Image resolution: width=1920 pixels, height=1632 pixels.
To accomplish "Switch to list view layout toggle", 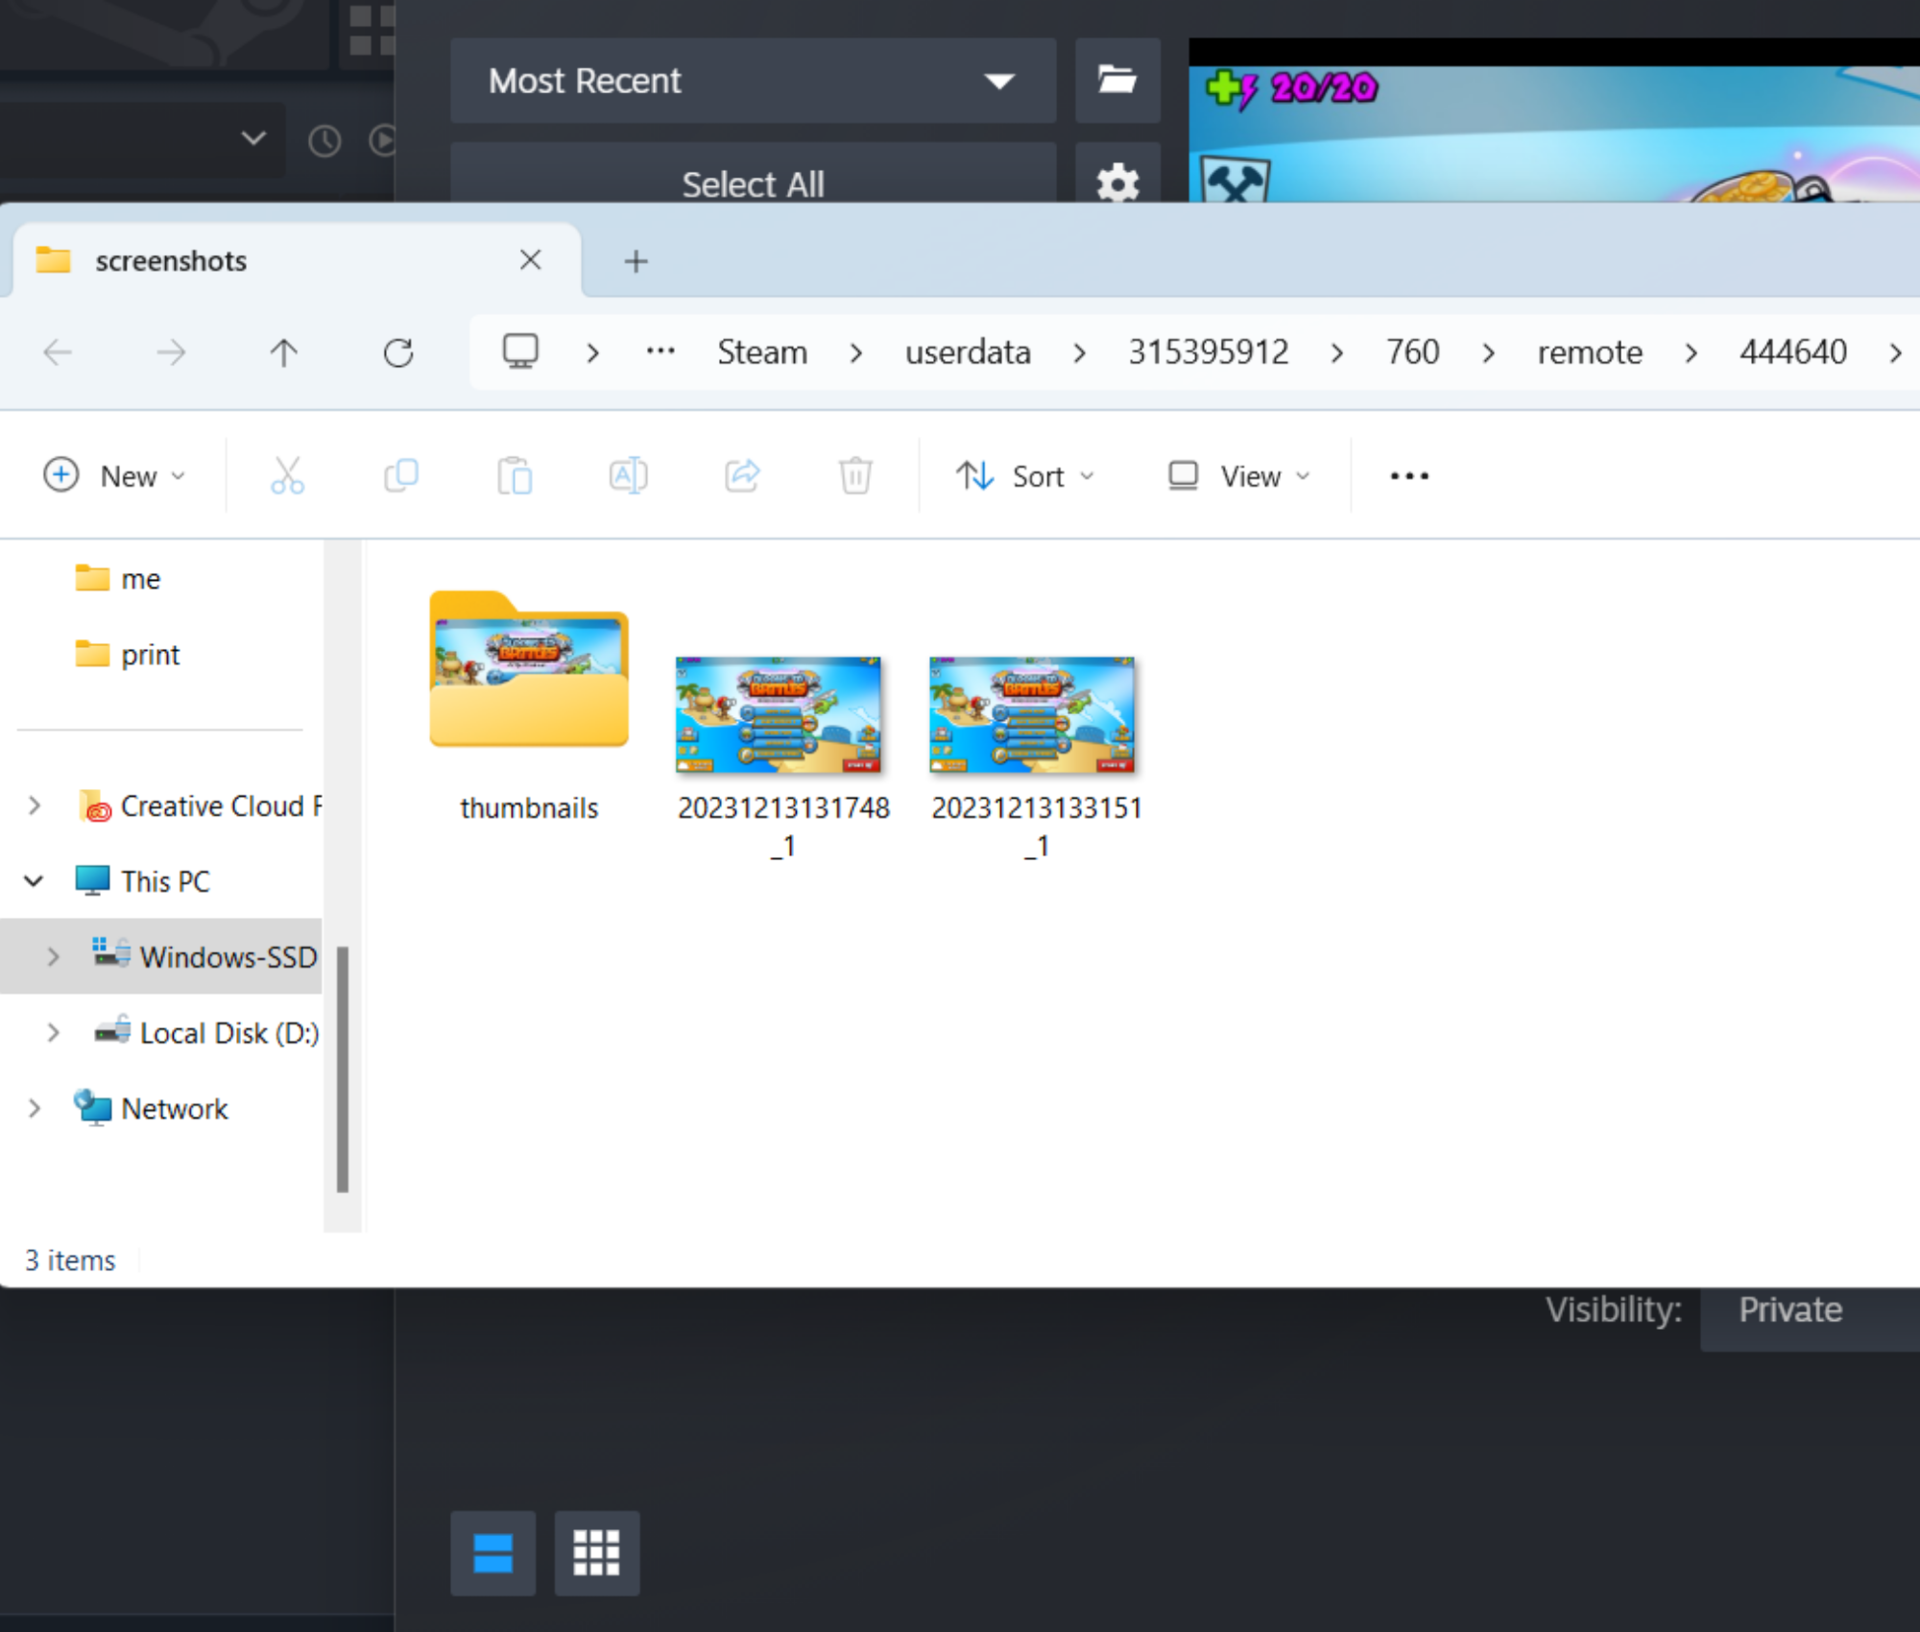I will pos(493,1553).
